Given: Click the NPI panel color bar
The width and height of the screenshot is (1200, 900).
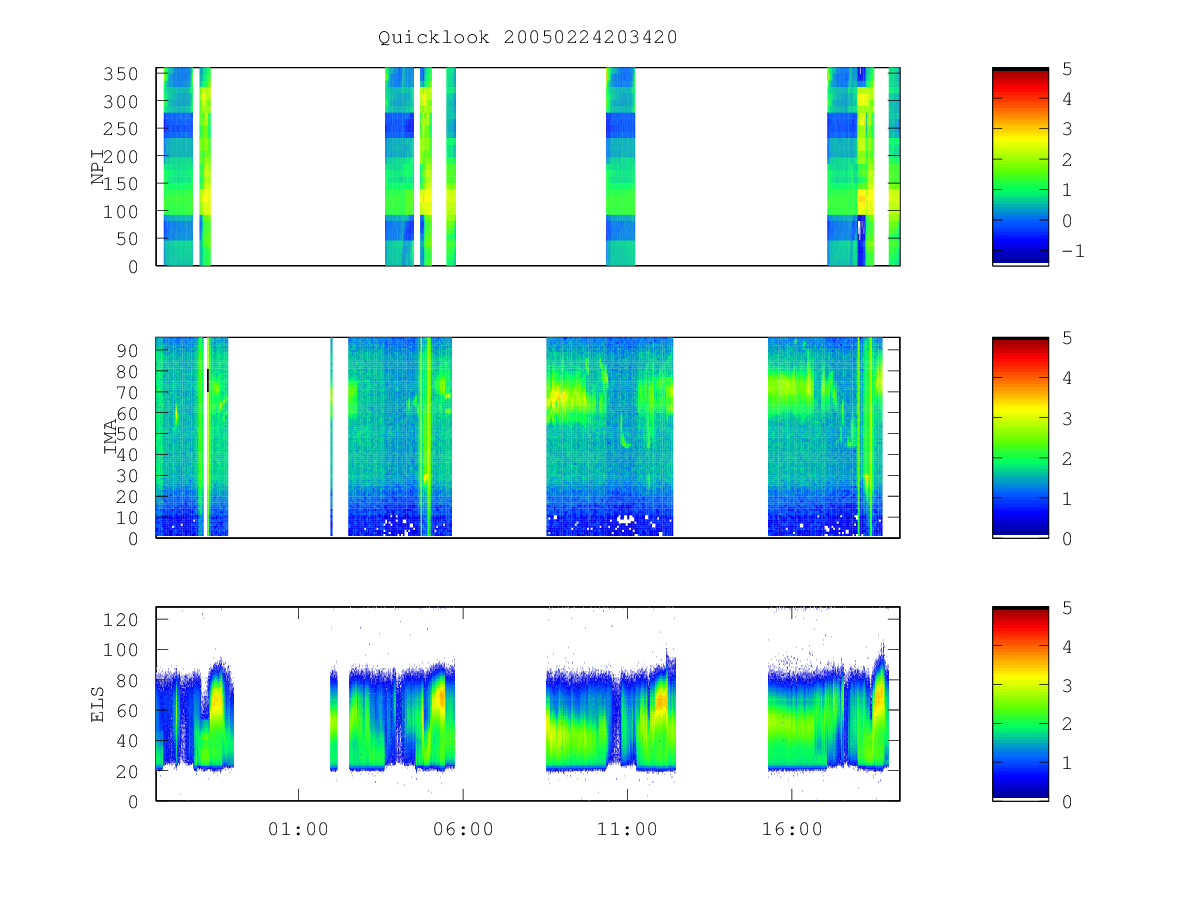Looking at the screenshot, I should click(1020, 167).
